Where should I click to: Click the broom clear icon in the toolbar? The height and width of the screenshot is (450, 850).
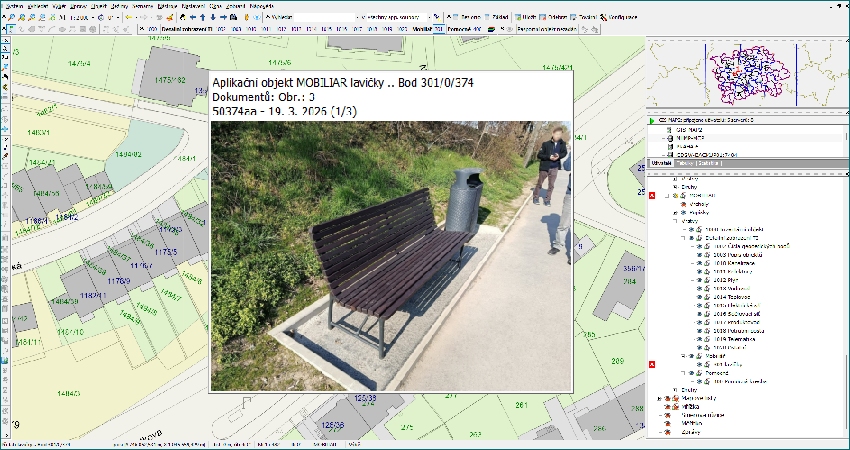point(170,17)
